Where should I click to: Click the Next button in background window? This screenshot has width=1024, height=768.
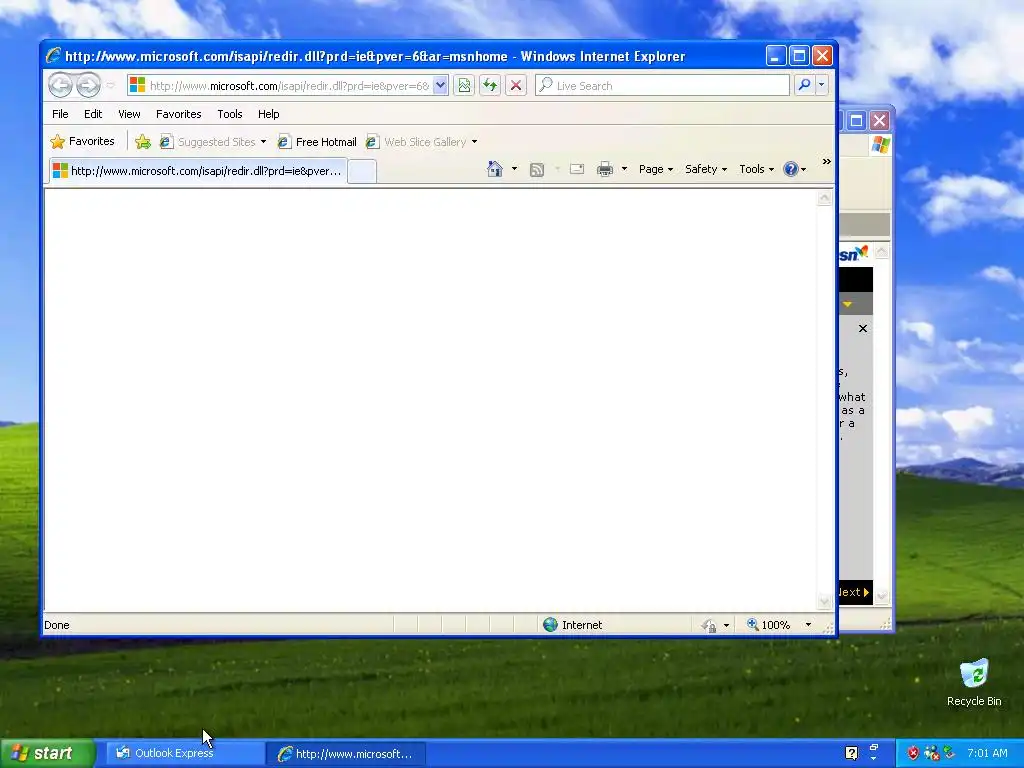coord(856,592)
